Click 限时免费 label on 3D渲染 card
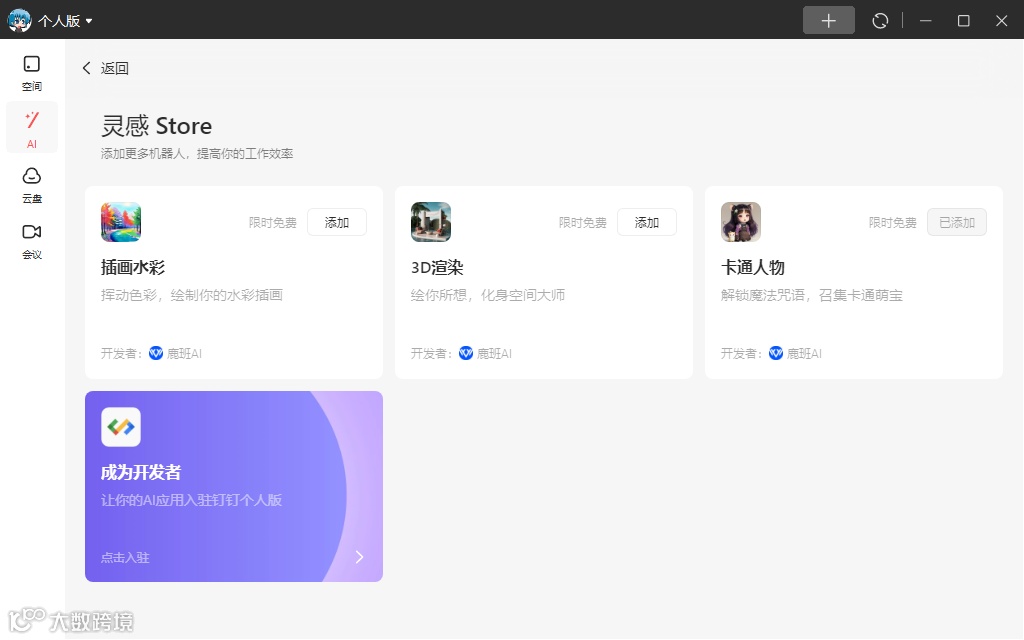Screen dimensions: 1024x640 coord(583,223)
